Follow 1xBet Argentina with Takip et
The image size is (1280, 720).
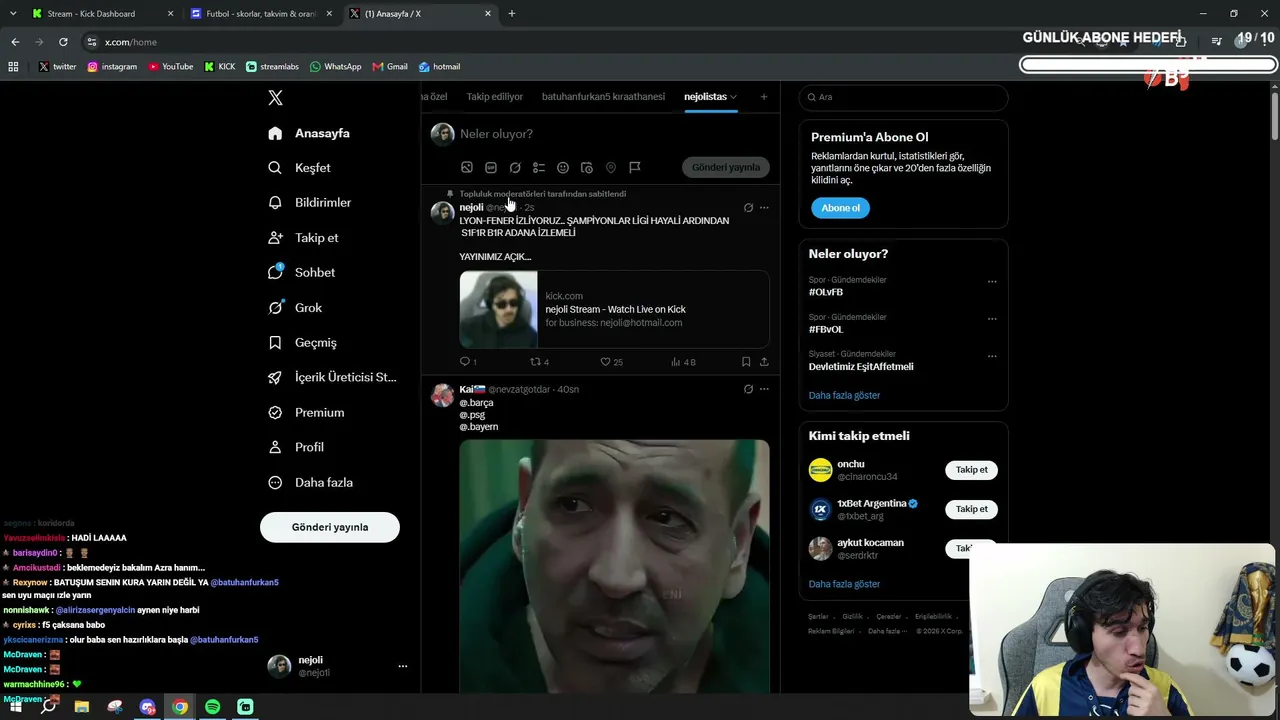pos(971,509)
